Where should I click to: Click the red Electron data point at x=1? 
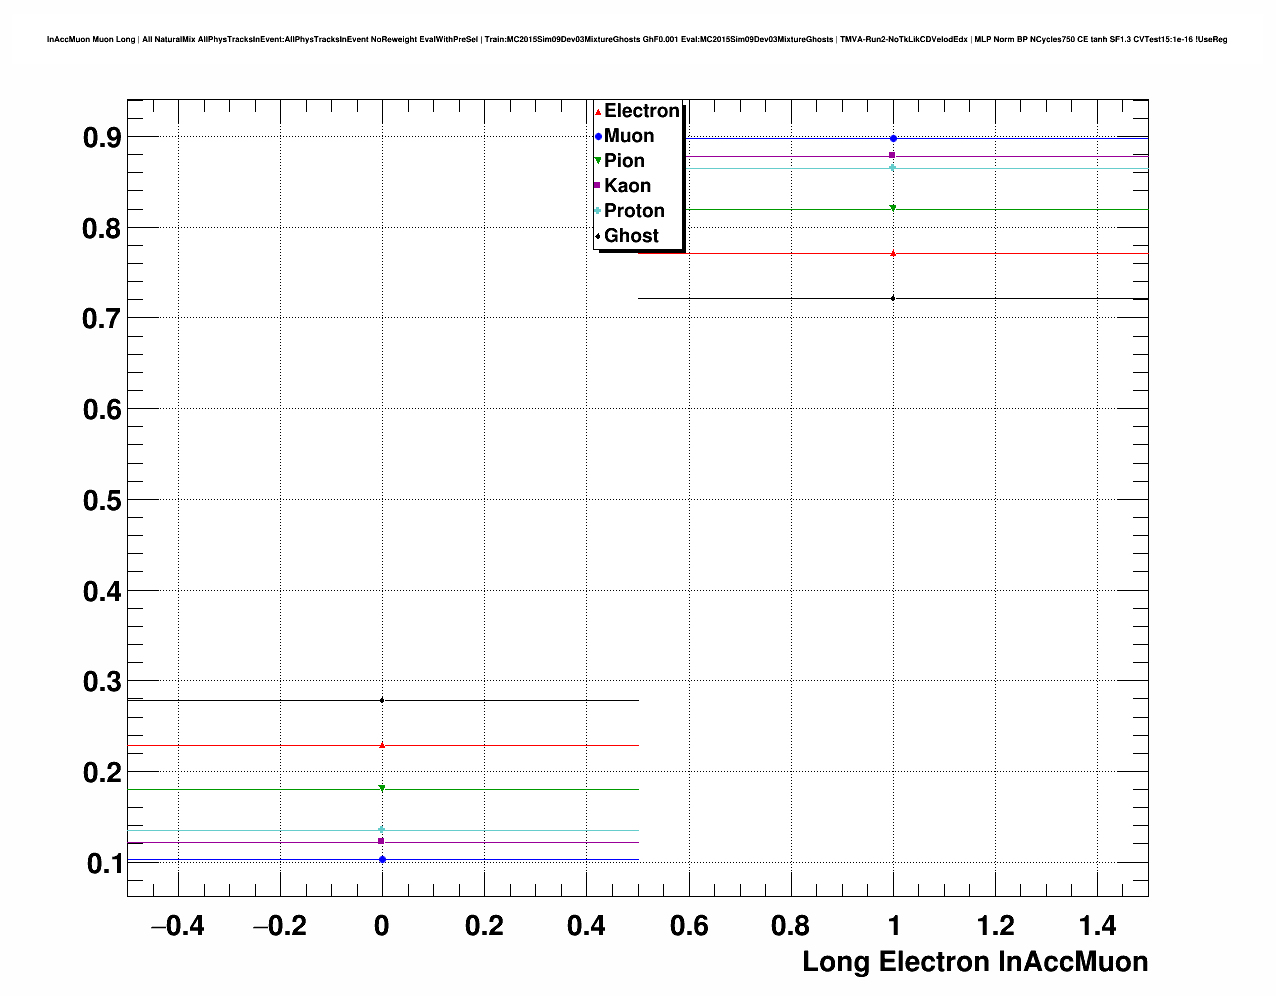point(893,254)
